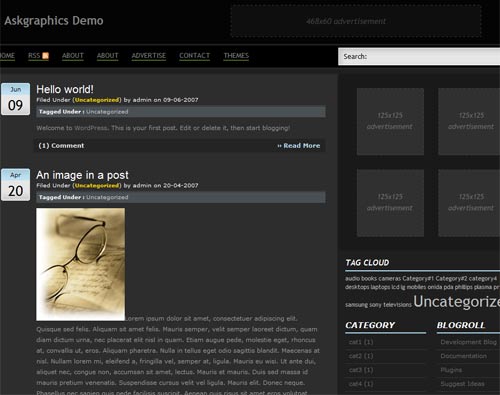Click the Askgraphics Demo site title
The width and height of the screenshot is (500, 395).
pyautogui.click(x=54, y=21)
